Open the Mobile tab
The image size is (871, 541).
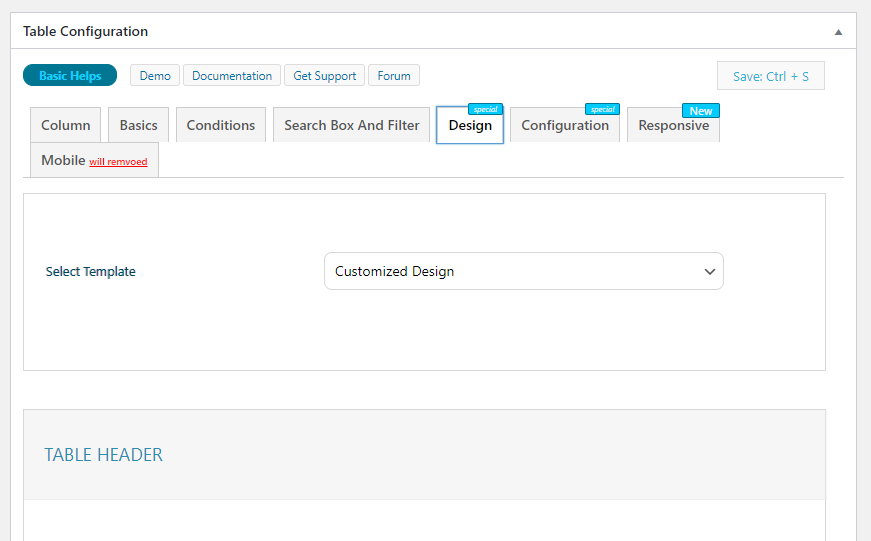coord(94,160)
